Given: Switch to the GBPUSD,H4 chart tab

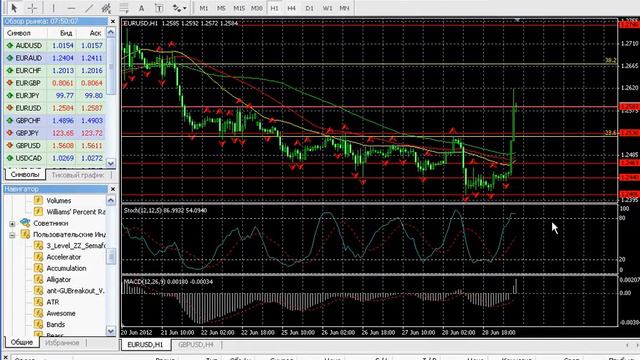Looking at the screenshot, I should pos(196,345).
